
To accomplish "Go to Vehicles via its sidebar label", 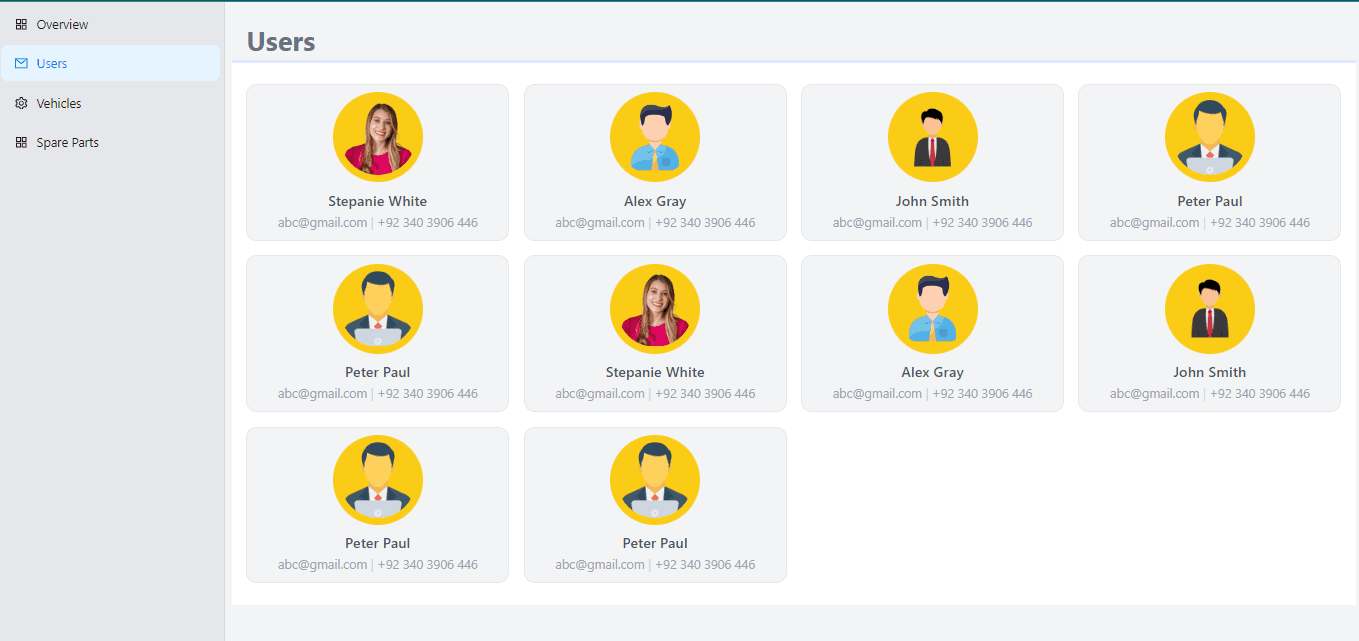I will click(x=59, y=103).
